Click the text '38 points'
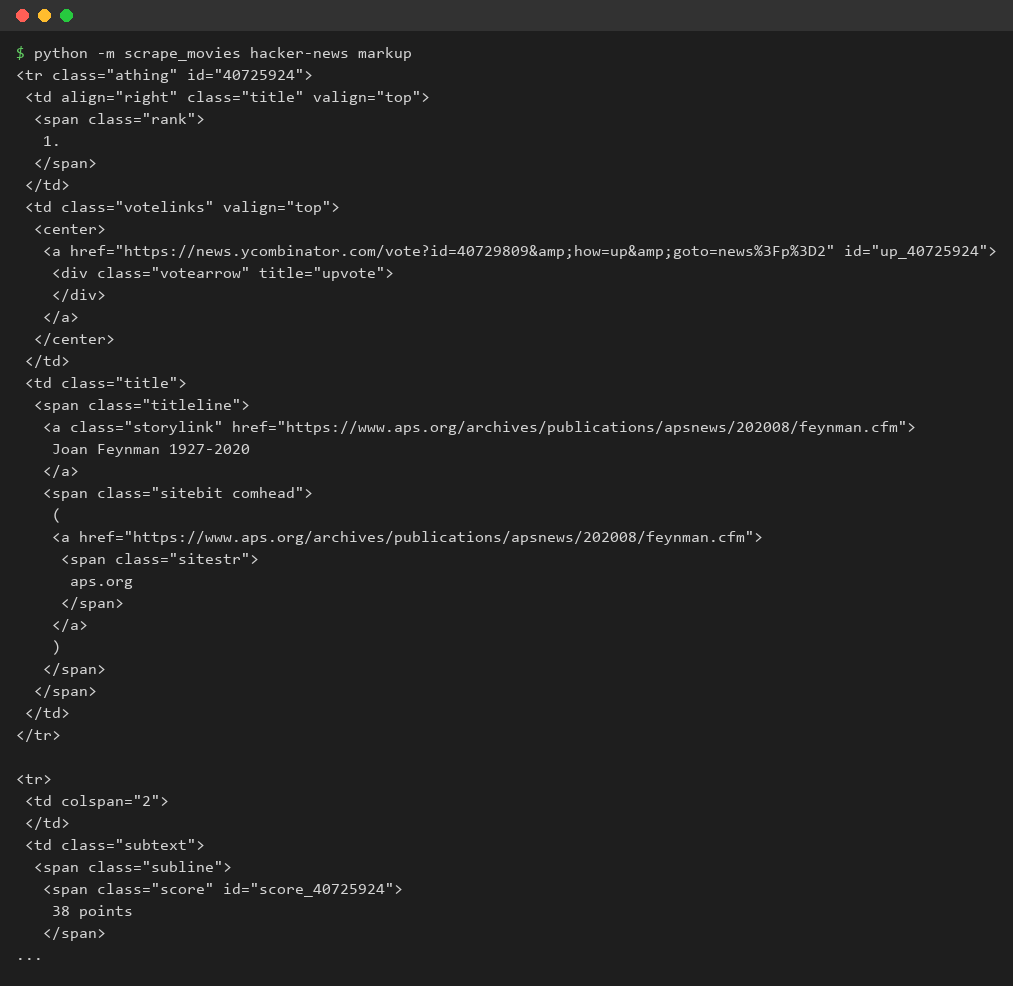Image resolution: width=1013 pixels, height=986 pixels. [x=92, y=910]
